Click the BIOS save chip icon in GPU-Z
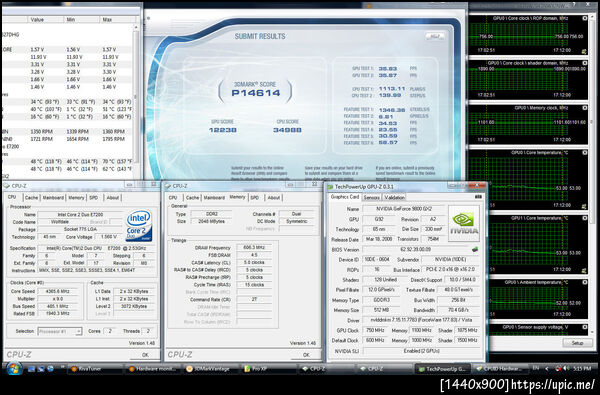Screen dimensions: 600x395 475,249
